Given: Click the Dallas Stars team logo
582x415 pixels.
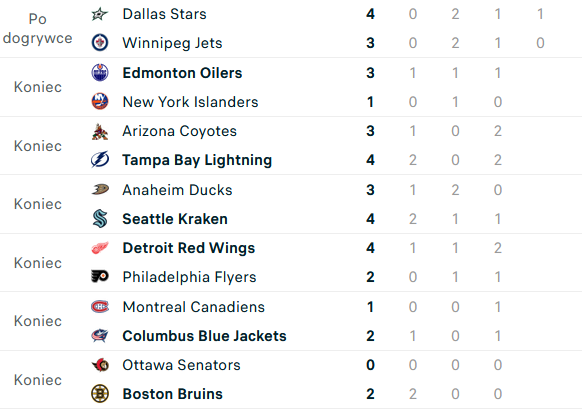Looking at the screenshot, I should [99, 14].
